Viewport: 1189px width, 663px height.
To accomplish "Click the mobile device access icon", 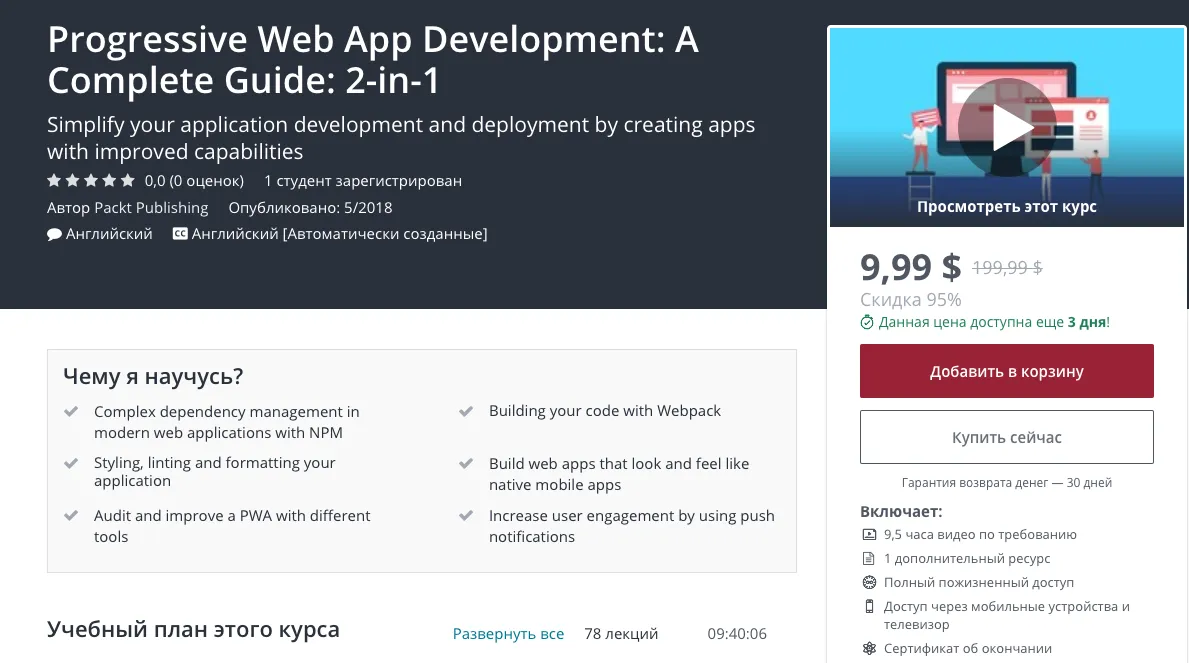I will 868,606.
